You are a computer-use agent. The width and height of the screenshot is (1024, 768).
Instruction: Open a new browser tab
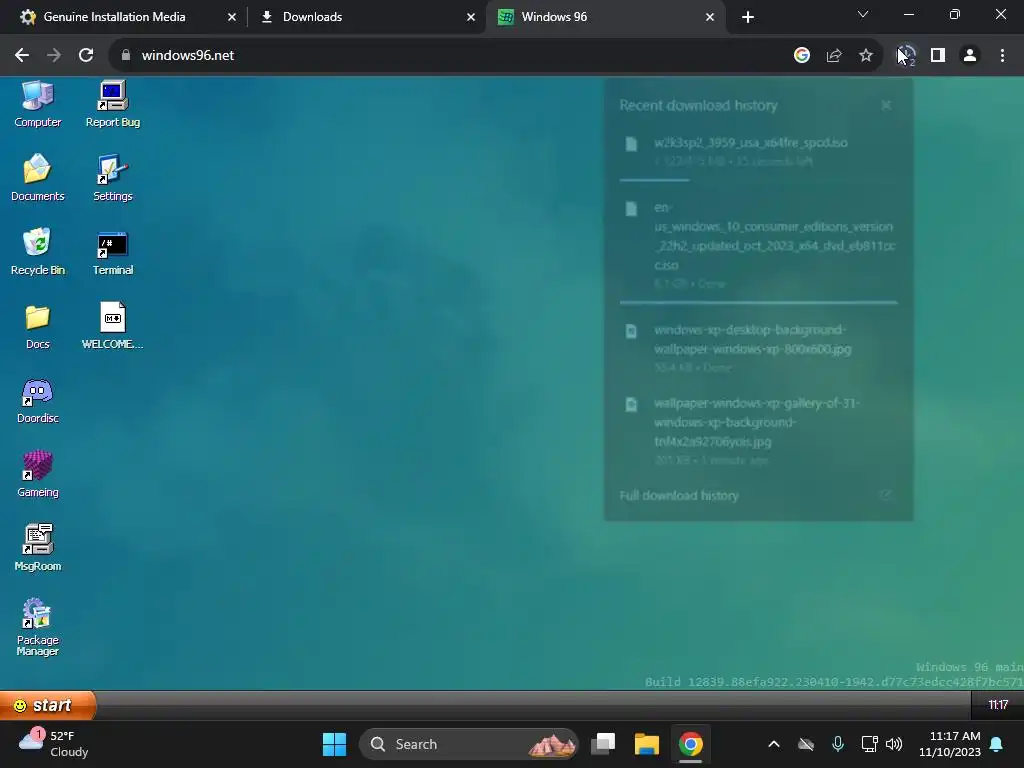click(x=748, y=17)
